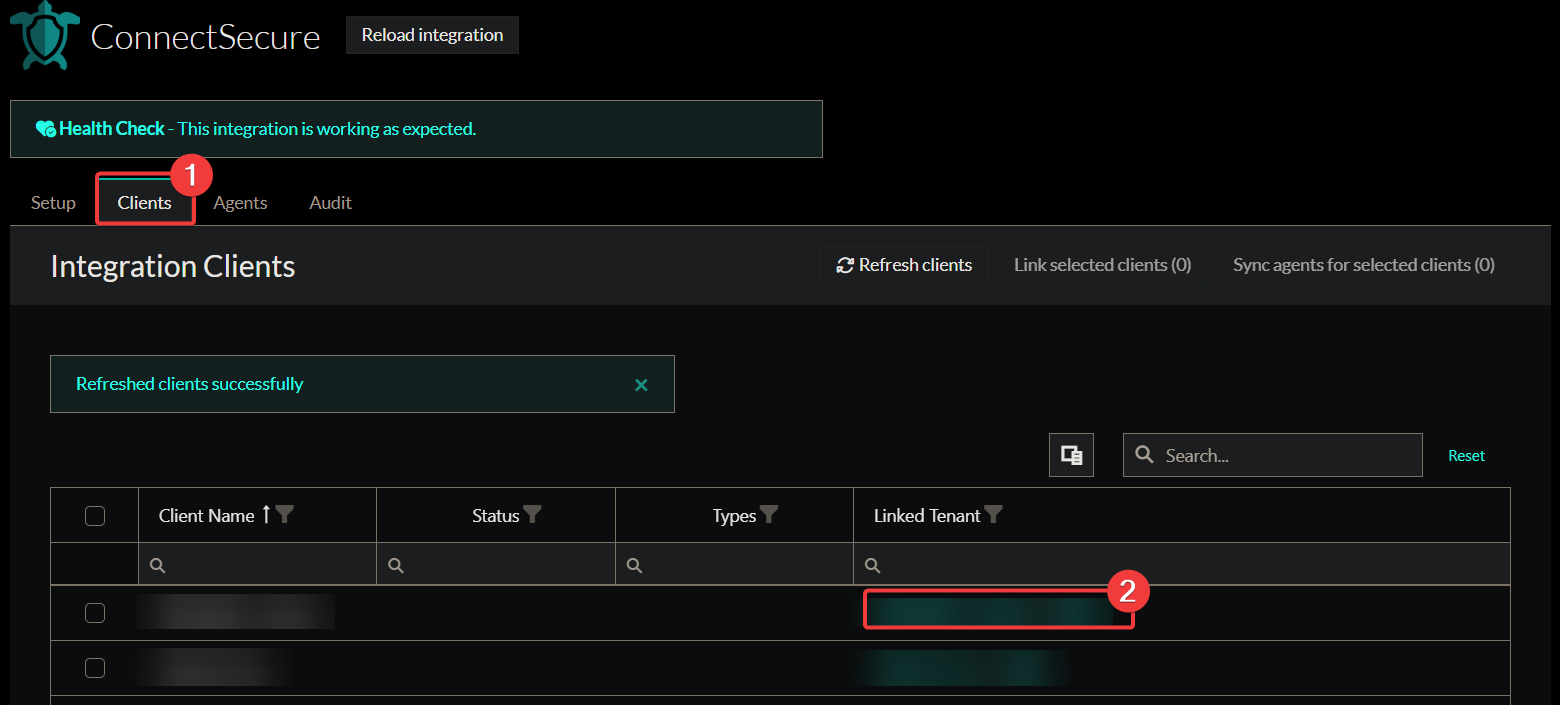Image resolution: width=1560 pixels, height=705 pixels.
Task: Click the Client Name filter funnel icon
Action: click(285, 514)
